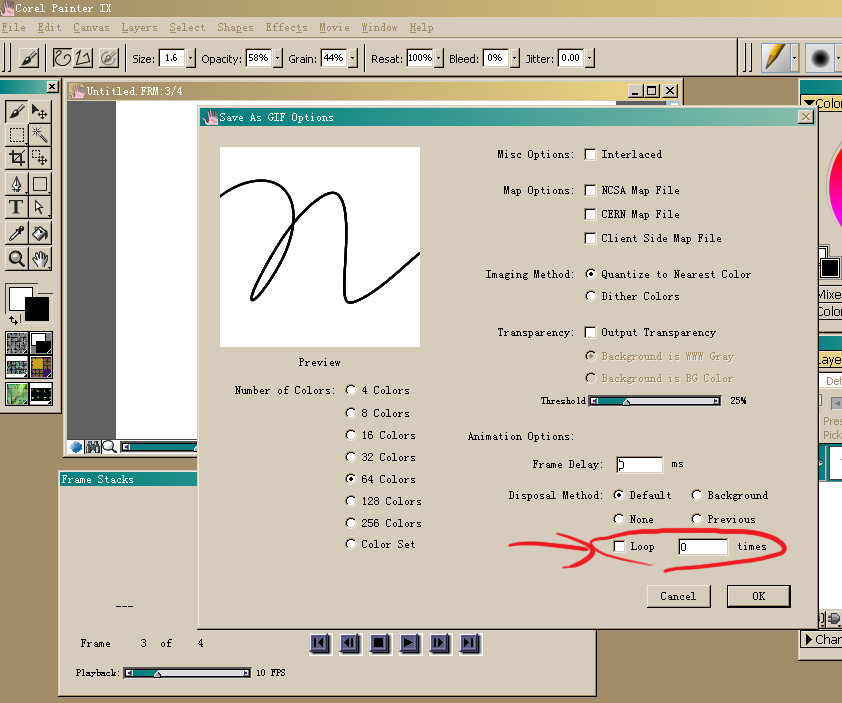The image size is (842, 703).
Task: Choose the Dropper tool
Action: (17, 232)
